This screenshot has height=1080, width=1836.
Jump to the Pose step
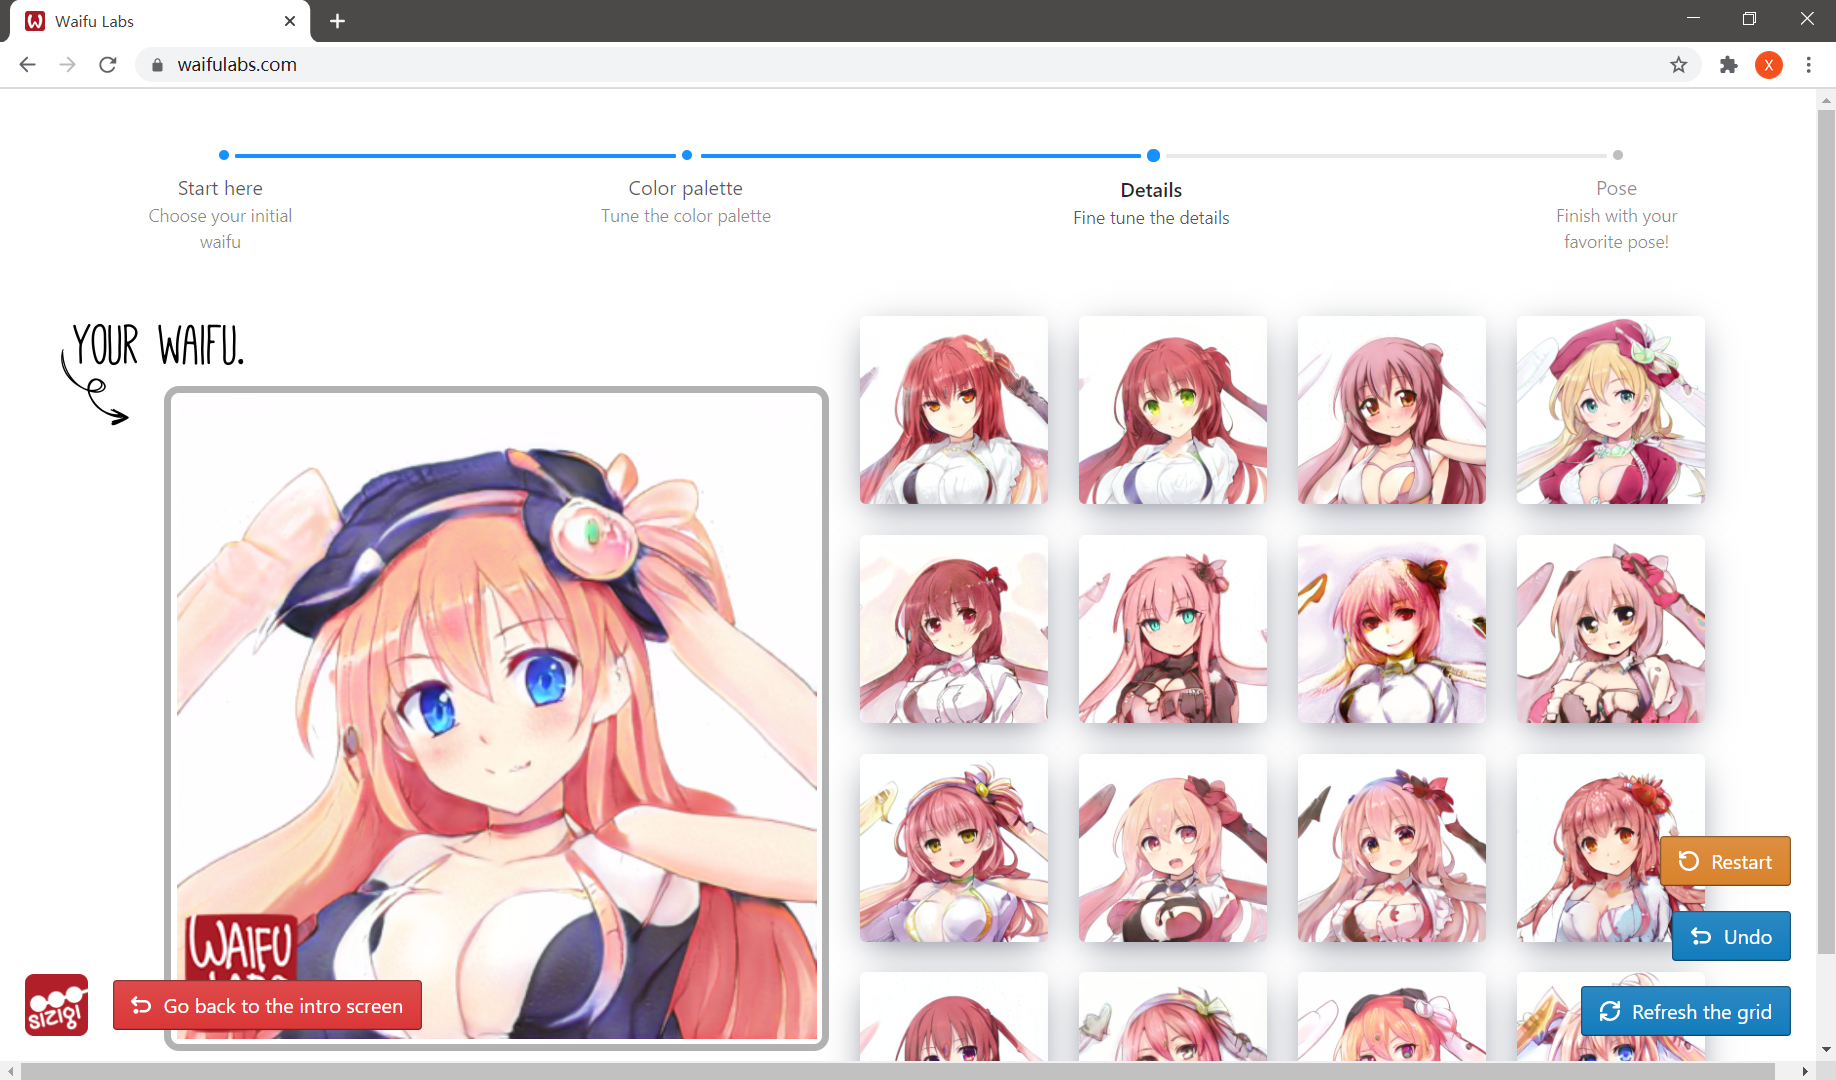pos(1616,188)
